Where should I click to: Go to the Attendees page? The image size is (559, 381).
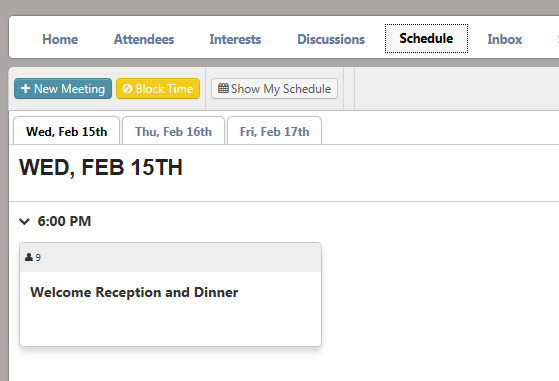(144, 39)
